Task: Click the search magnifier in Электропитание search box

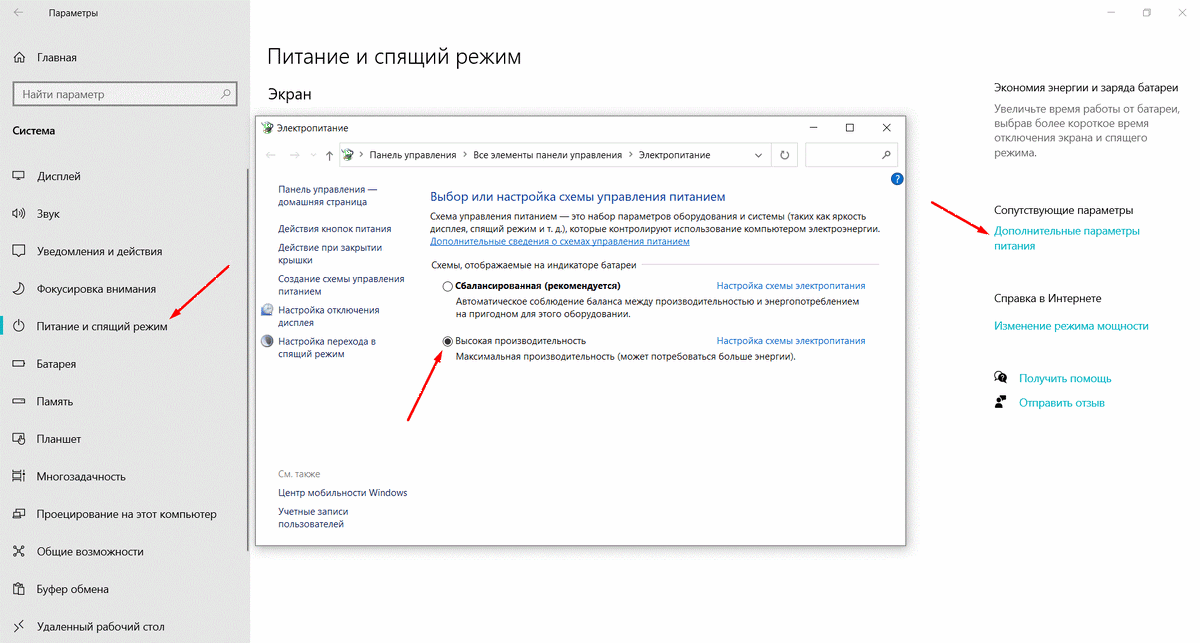Action: (x=886, y=155)
